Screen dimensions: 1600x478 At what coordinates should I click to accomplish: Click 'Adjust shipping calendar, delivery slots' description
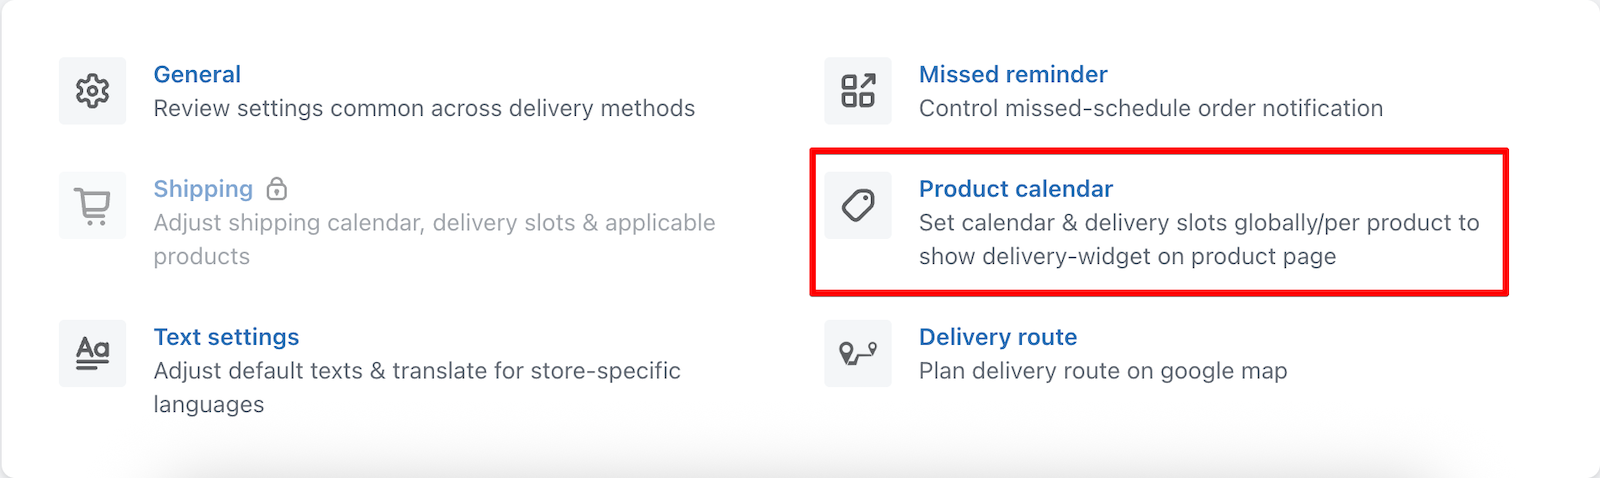coord(434,239)
